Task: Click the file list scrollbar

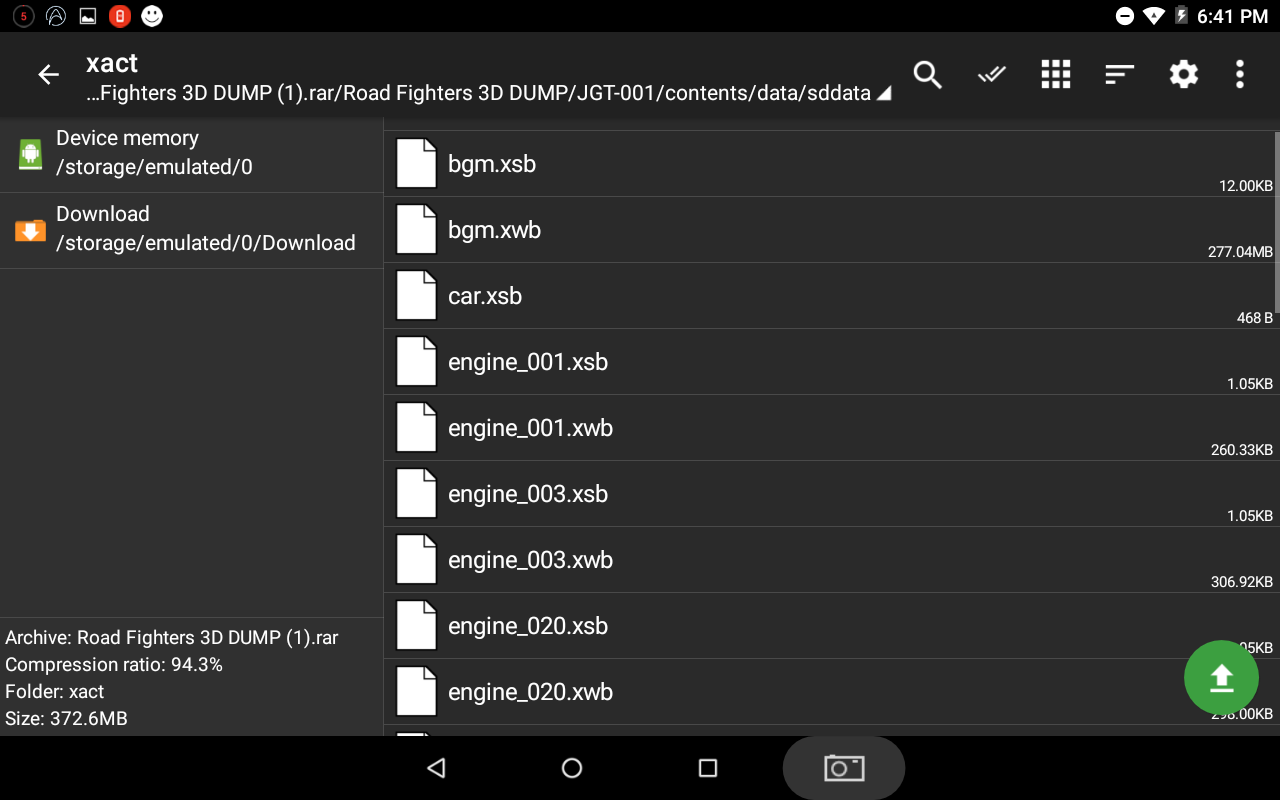Action: (x=1277, y=222)
